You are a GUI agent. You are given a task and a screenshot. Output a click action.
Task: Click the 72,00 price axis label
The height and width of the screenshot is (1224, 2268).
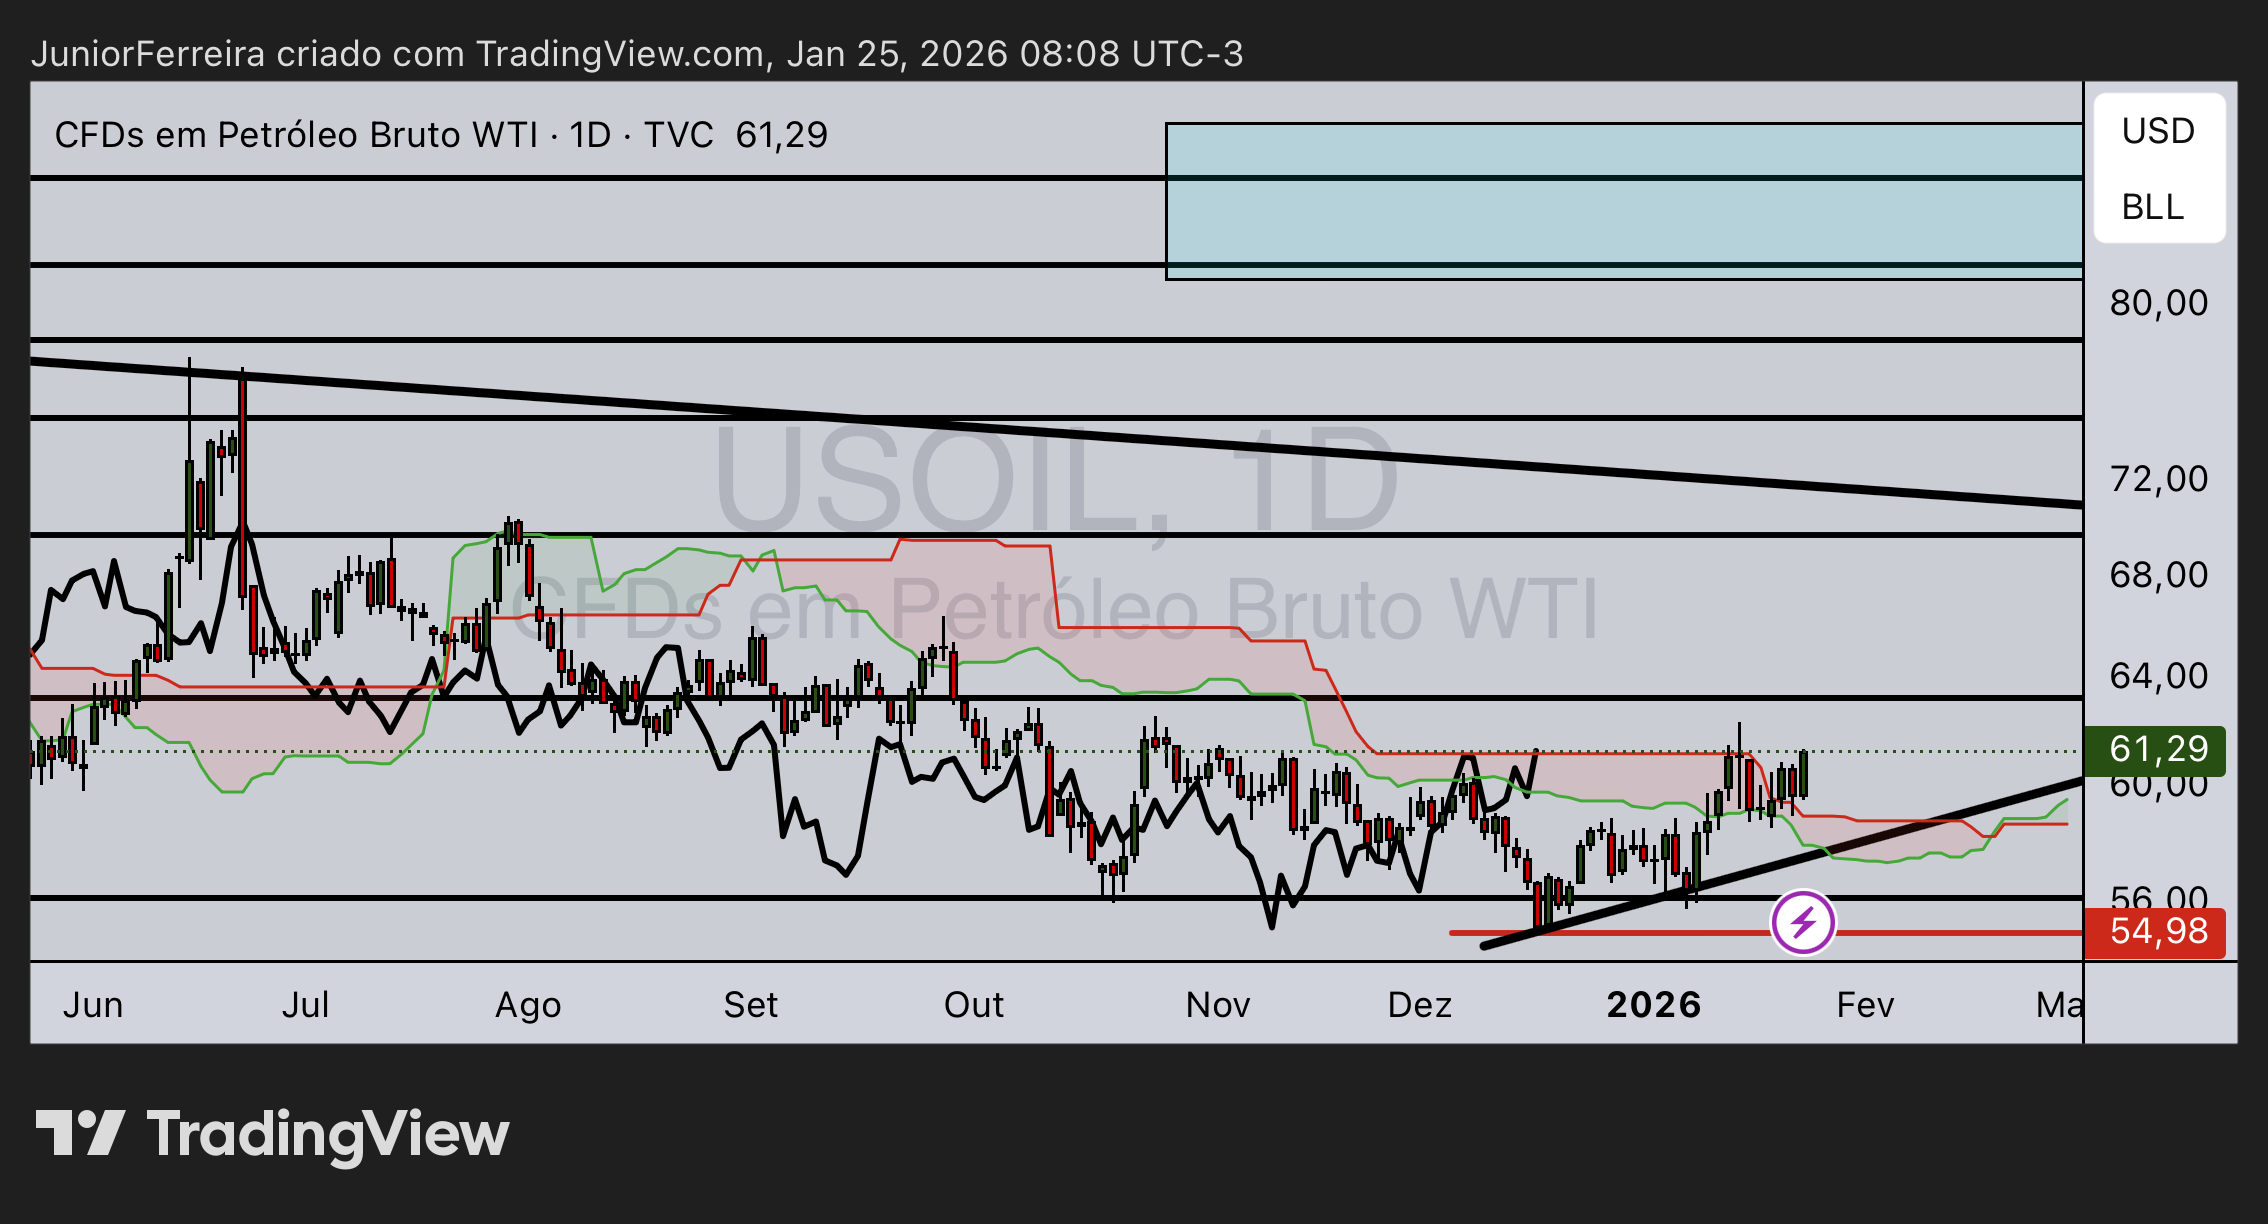pyautogui.click(x=2159, y=479)
